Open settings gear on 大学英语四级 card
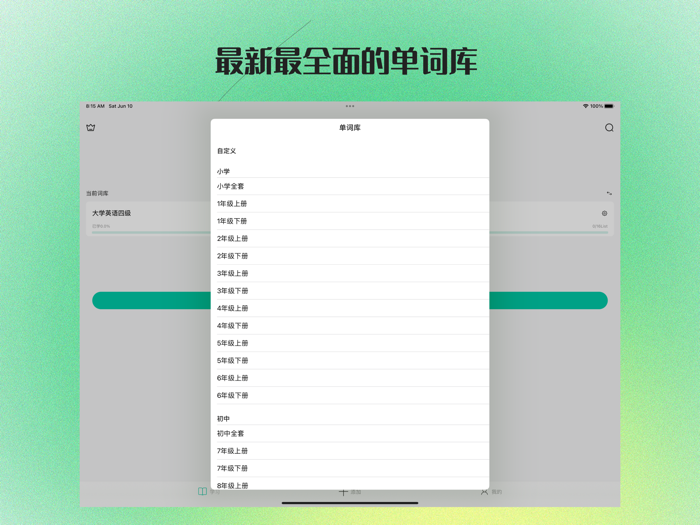The height and width of the screenshot is (525, 700). pos(604,213)
